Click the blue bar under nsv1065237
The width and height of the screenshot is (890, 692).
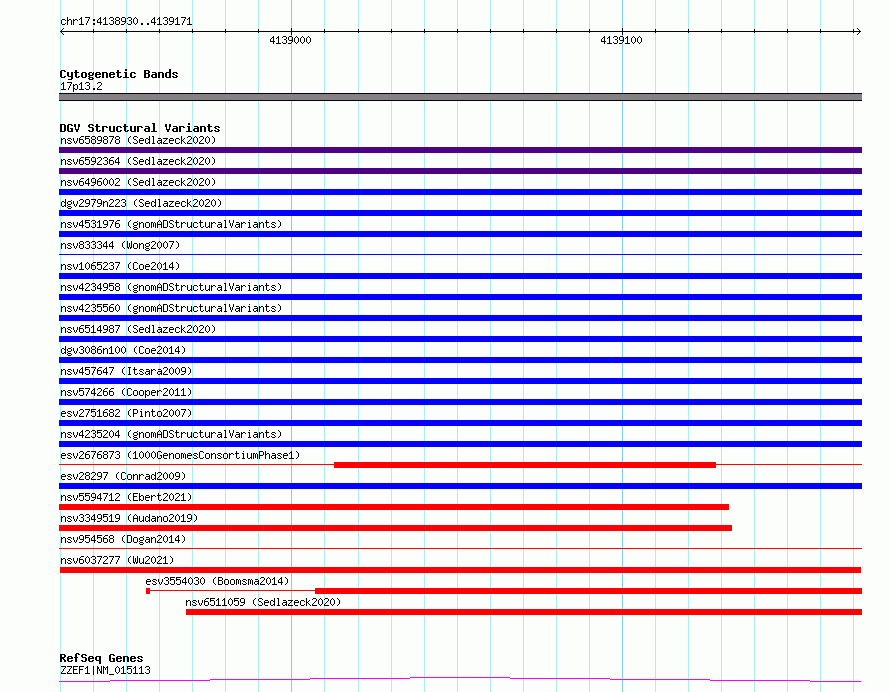(x=460, y=276)
